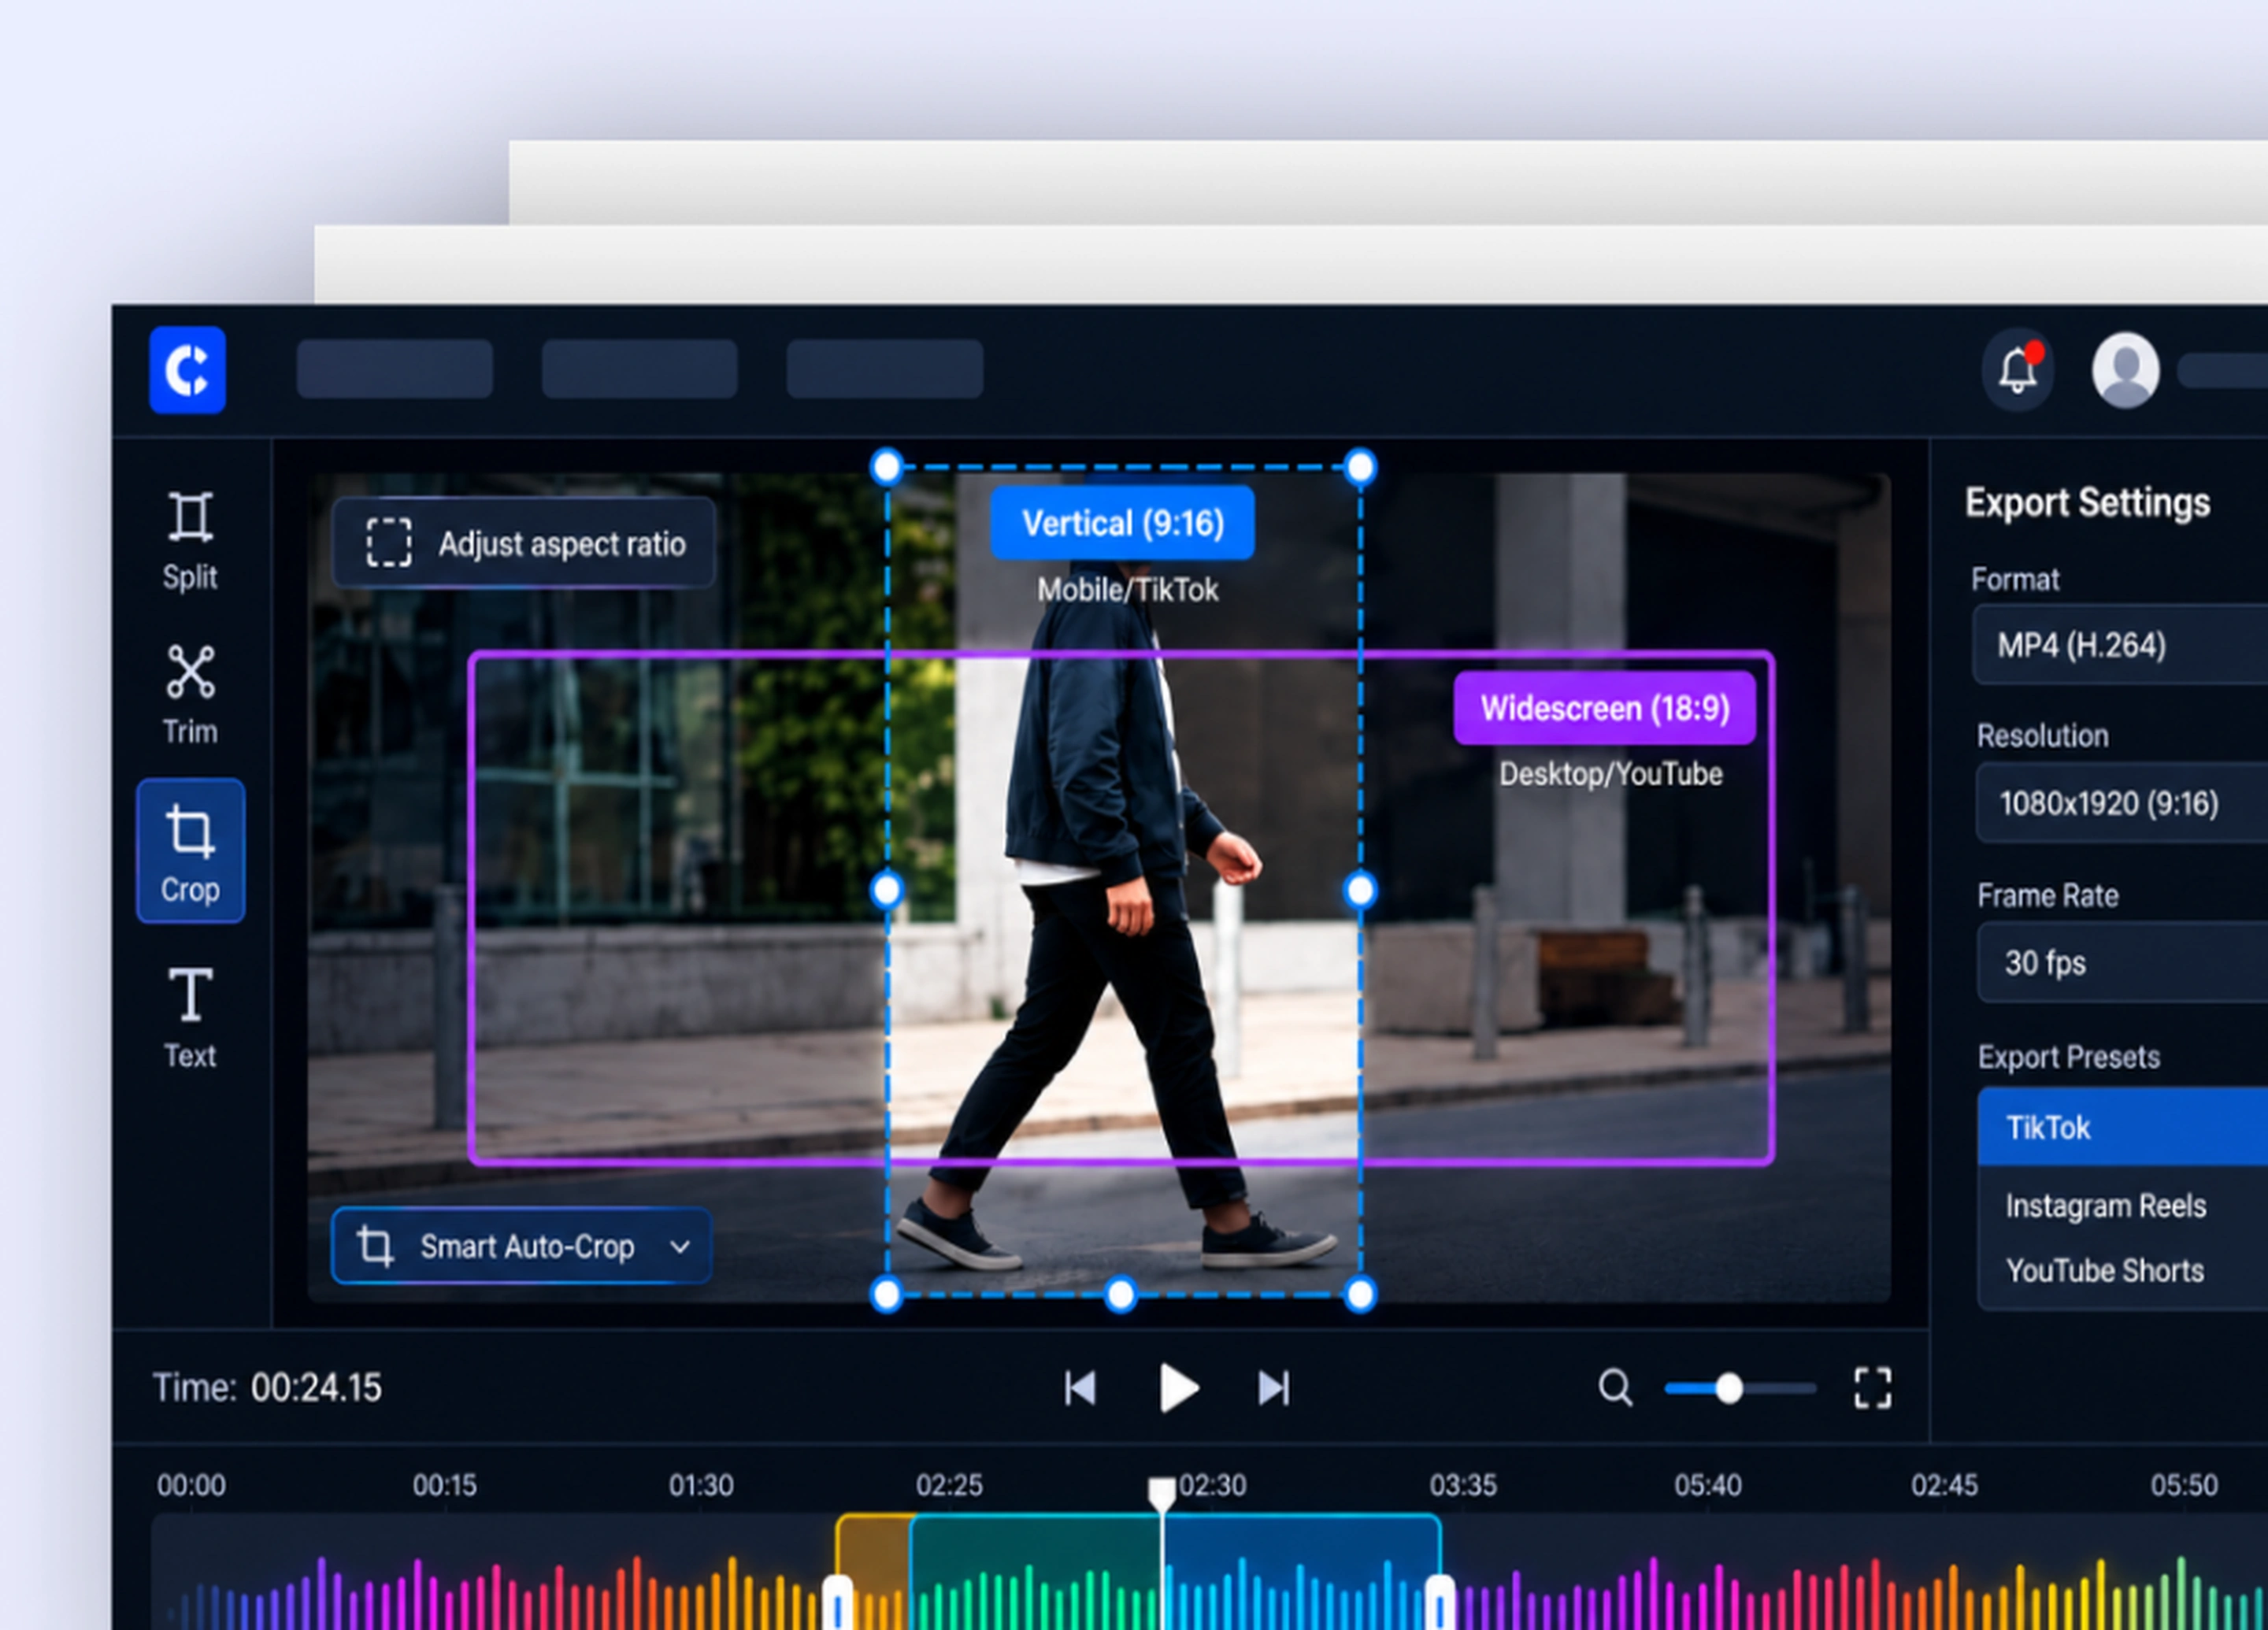Click the right-middle crop edge handle
Viewport: 2268px width, 1630px height.
coord(1360,890)
